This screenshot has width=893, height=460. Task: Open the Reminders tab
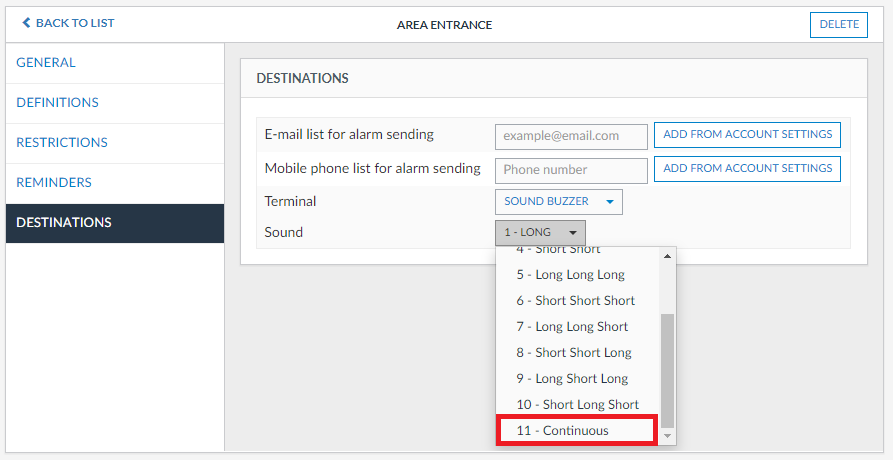54,183
